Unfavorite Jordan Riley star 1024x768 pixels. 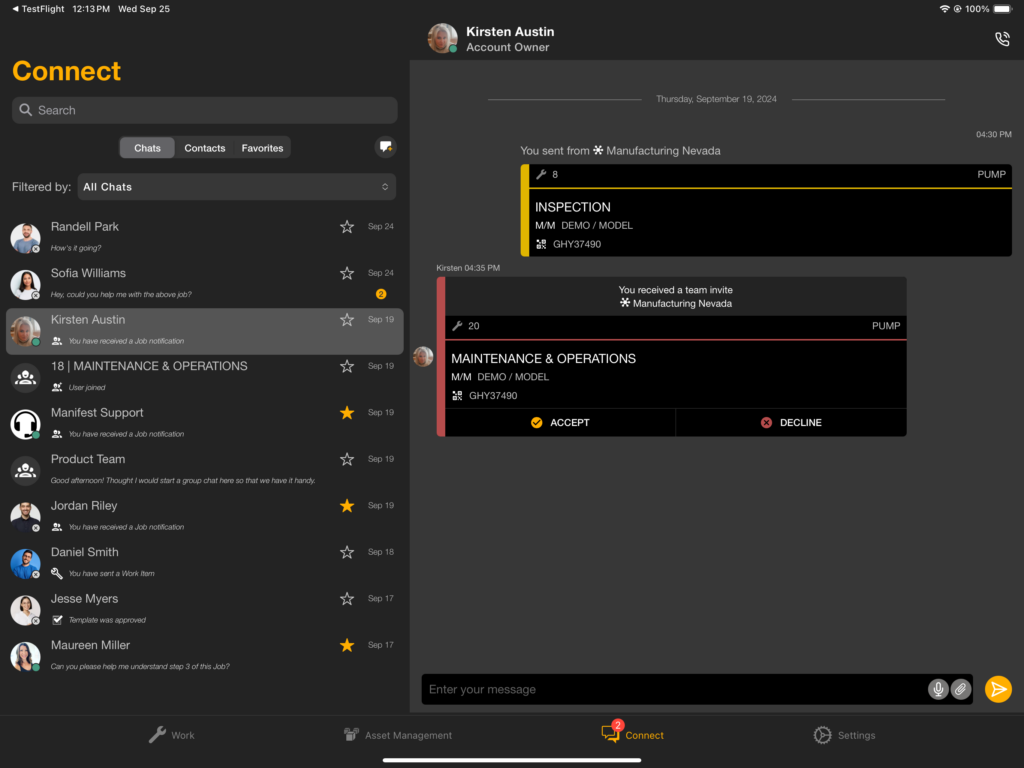pyautogui.click(x=347, y=505)
